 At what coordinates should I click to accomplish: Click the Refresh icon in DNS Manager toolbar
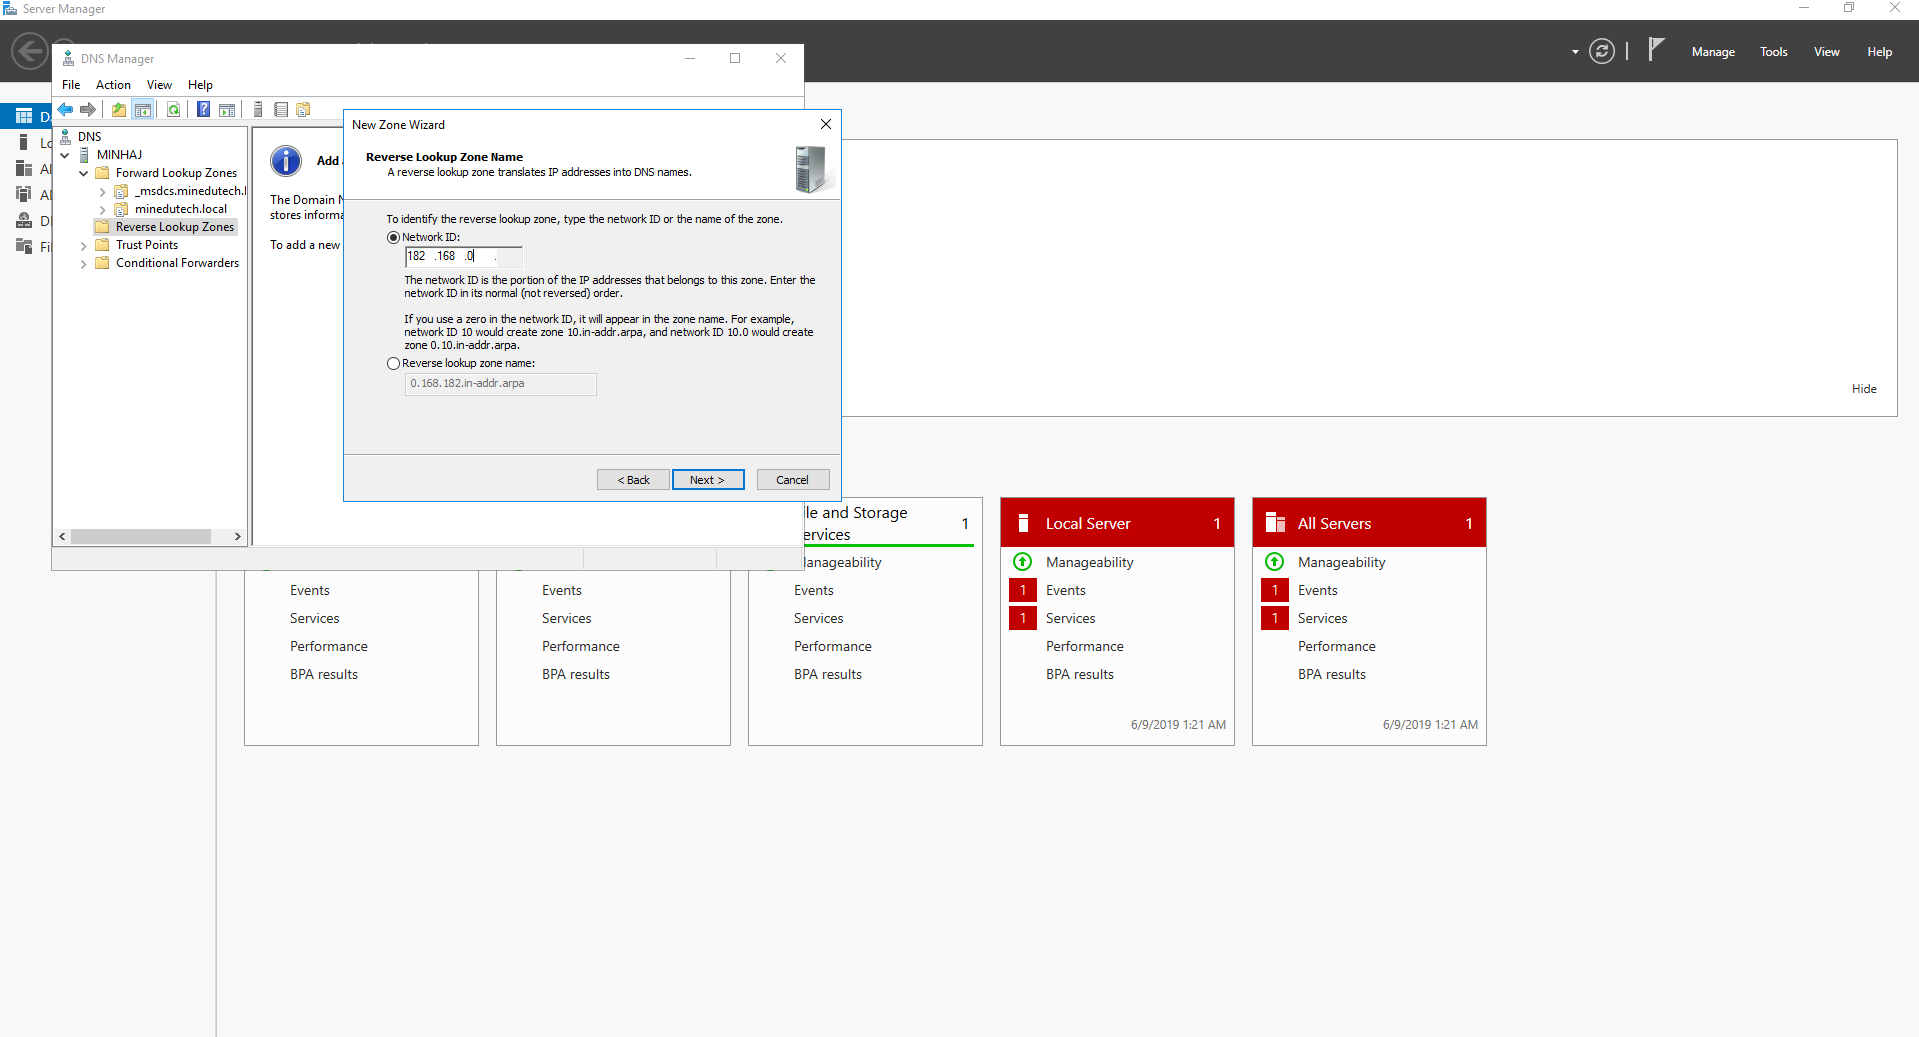click(173, 110)
